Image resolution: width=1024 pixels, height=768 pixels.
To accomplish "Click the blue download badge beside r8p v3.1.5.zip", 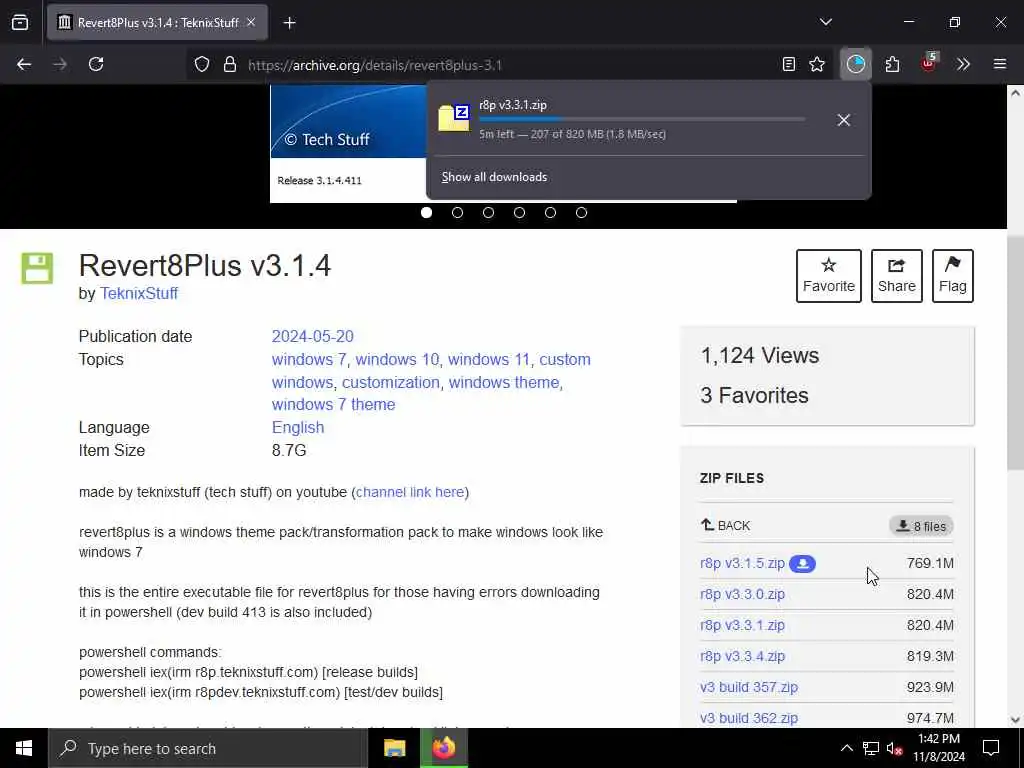I will coord(802,564).
